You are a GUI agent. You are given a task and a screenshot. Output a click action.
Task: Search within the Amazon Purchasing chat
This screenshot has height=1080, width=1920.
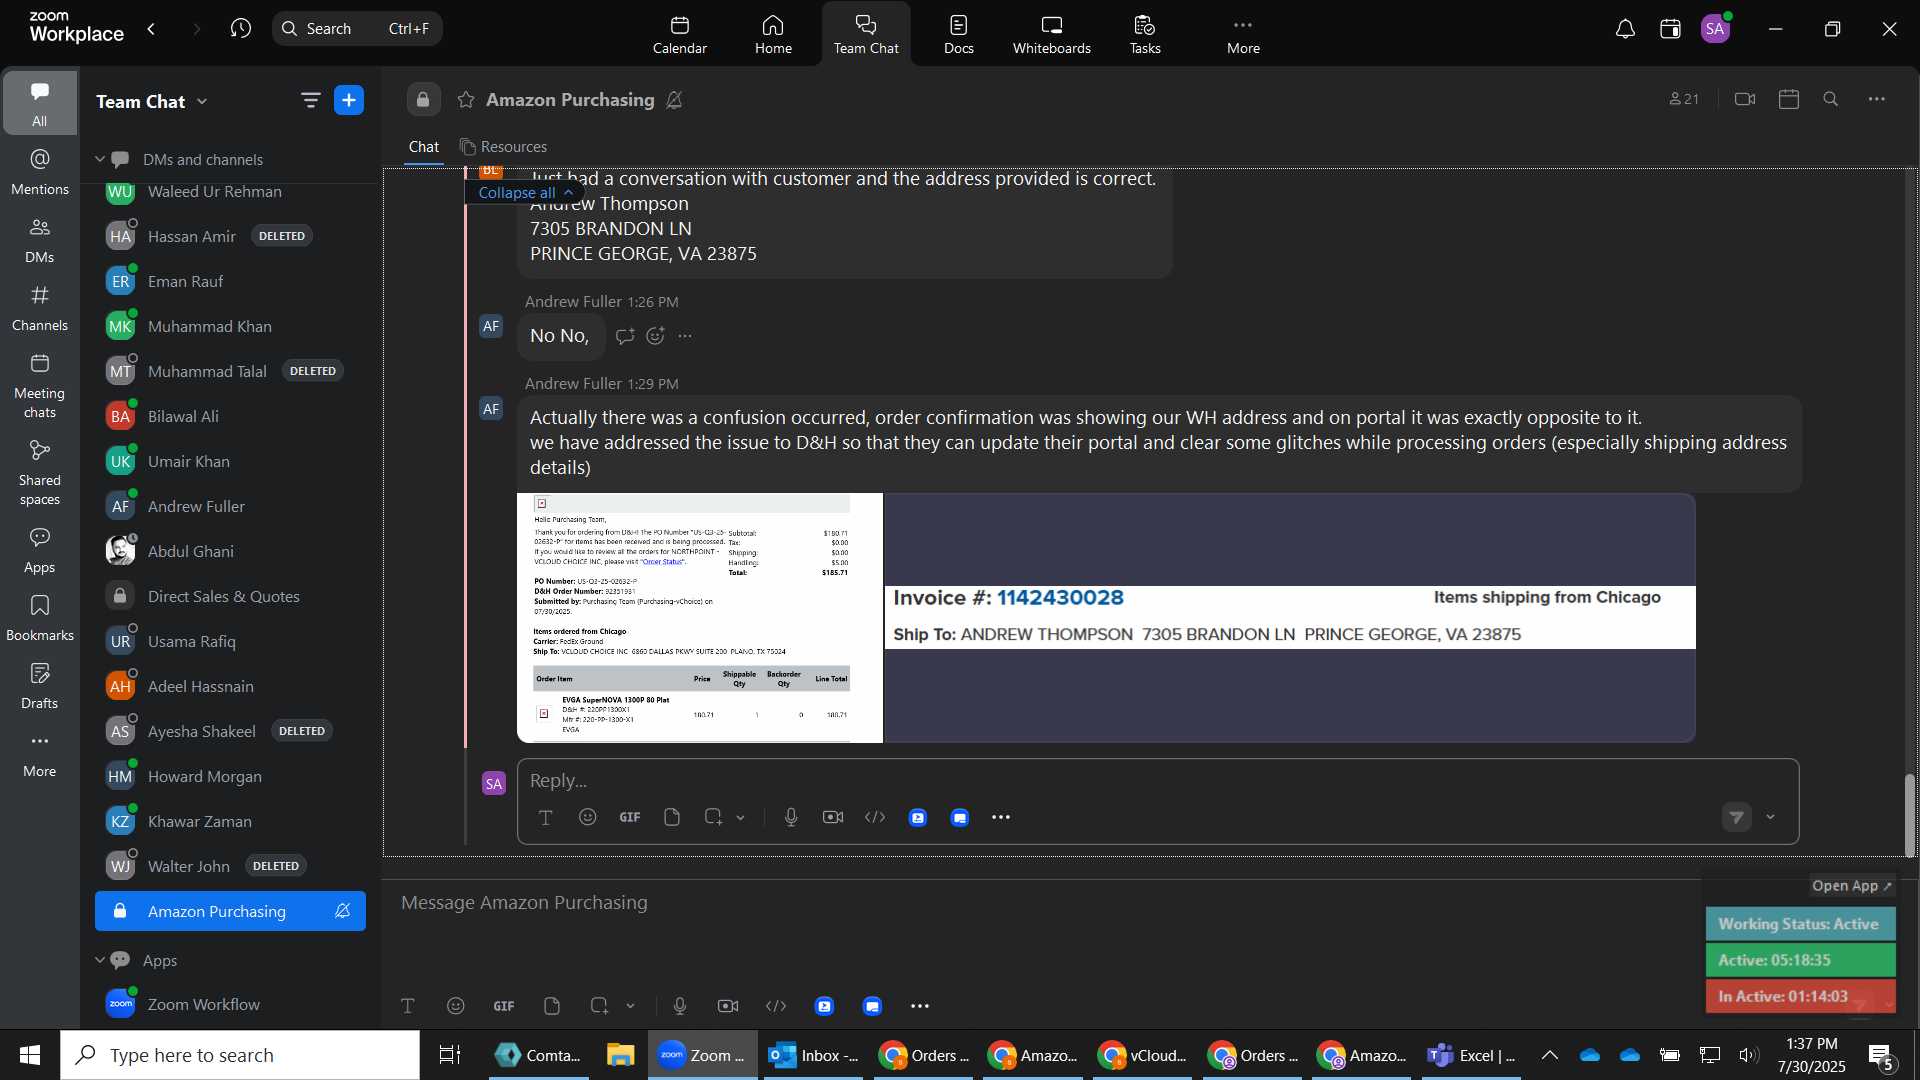(1831, 99)
